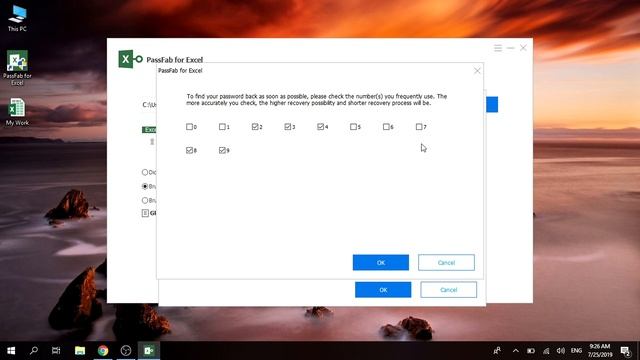The width and height of the screenshot is (640, 360).
Task: Launch File Explorer from taskbar
Action: tap(80, 351)
